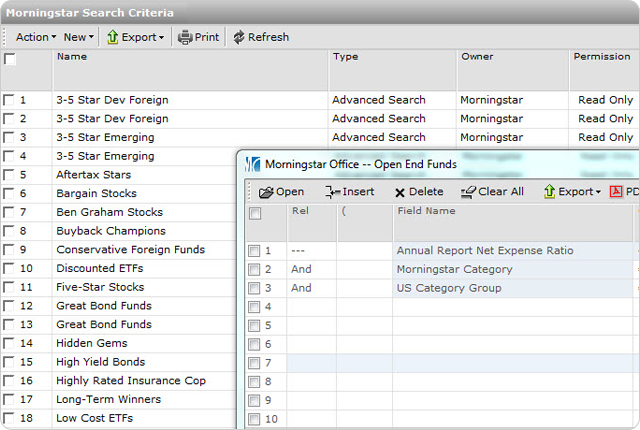Screen dimensions: 640x430
Task: Click the Export icon in main toolbar
Action: [x=113, y=37]
